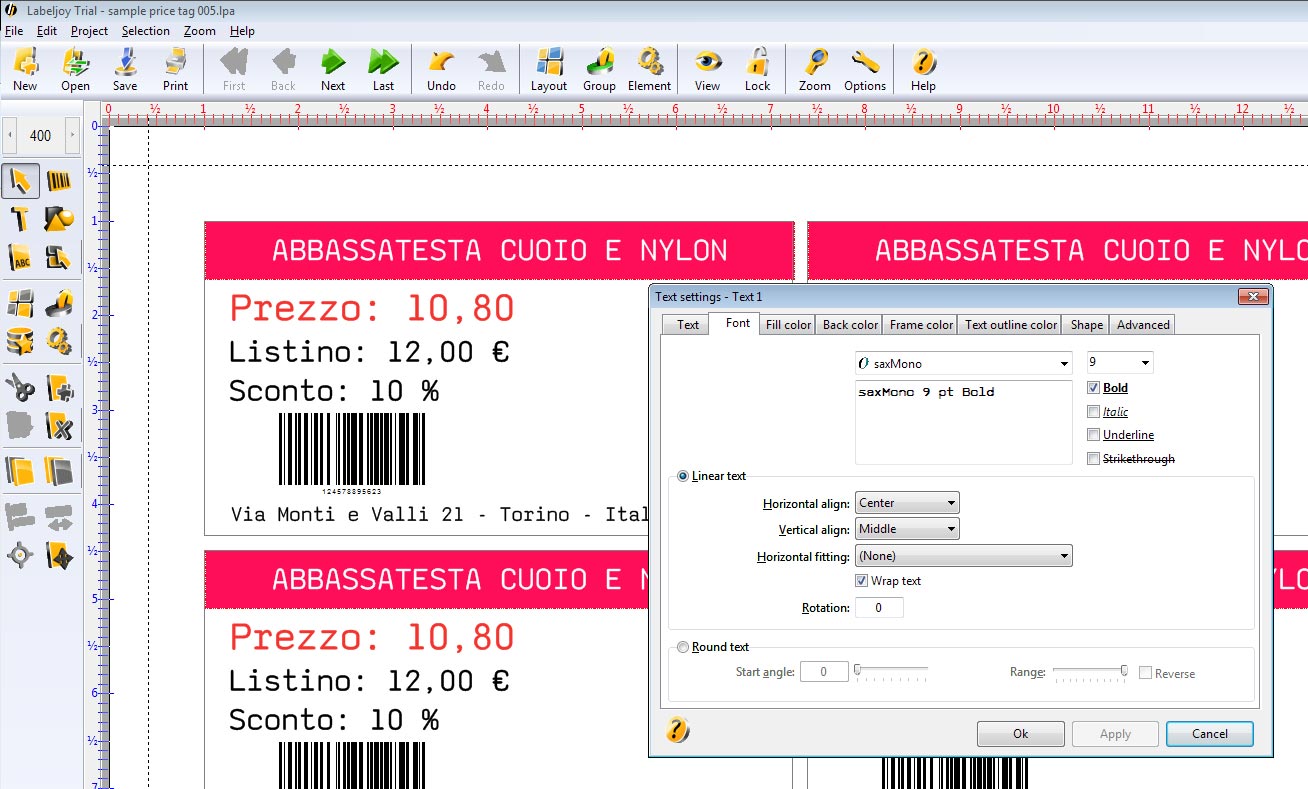This screenshot has width=1308, height=789.
Task: Click Via Monti e Valli address text
Action: [439, 515]
